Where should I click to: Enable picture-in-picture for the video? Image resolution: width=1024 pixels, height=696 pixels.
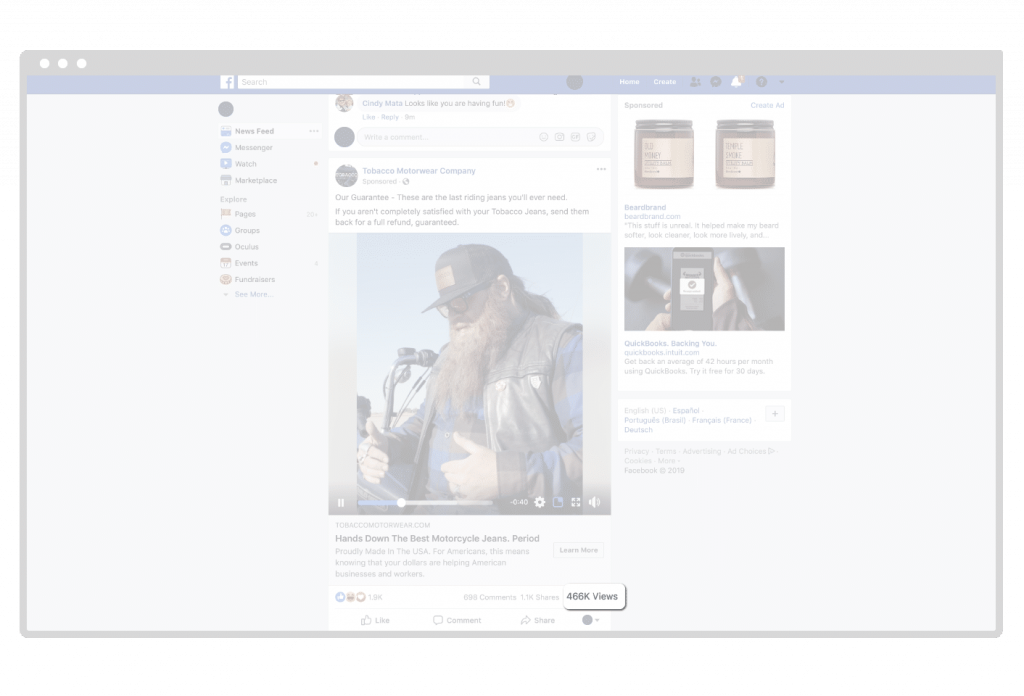558,502
